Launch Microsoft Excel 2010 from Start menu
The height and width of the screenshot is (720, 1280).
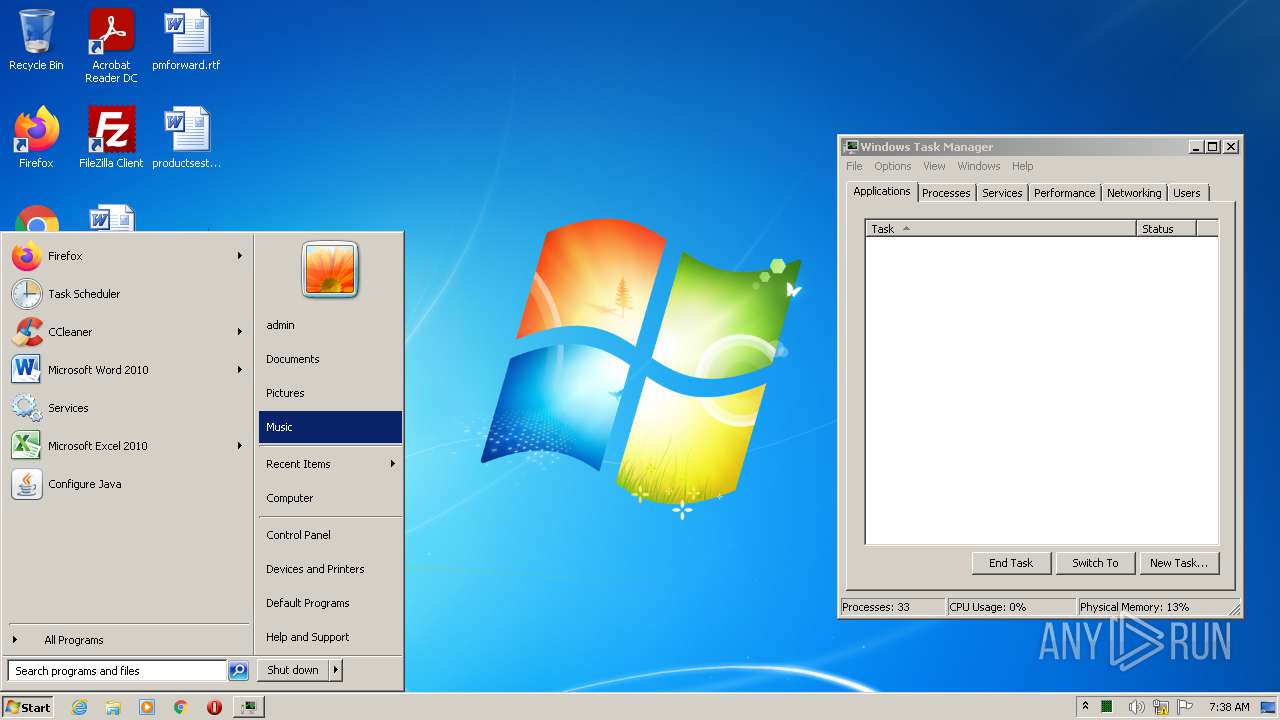pos(127,446)
